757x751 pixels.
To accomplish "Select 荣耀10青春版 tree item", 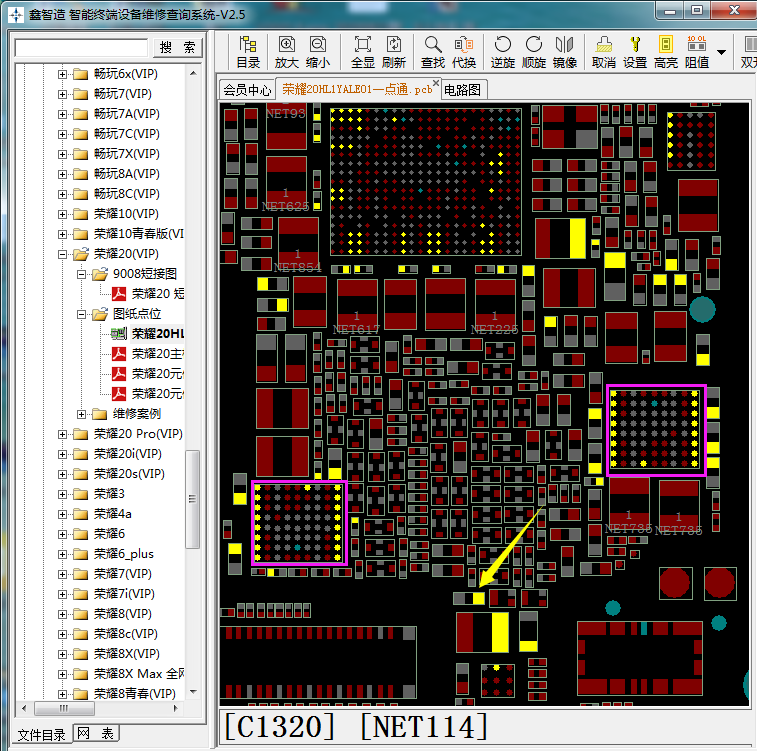I will click(x=139, y=234).
